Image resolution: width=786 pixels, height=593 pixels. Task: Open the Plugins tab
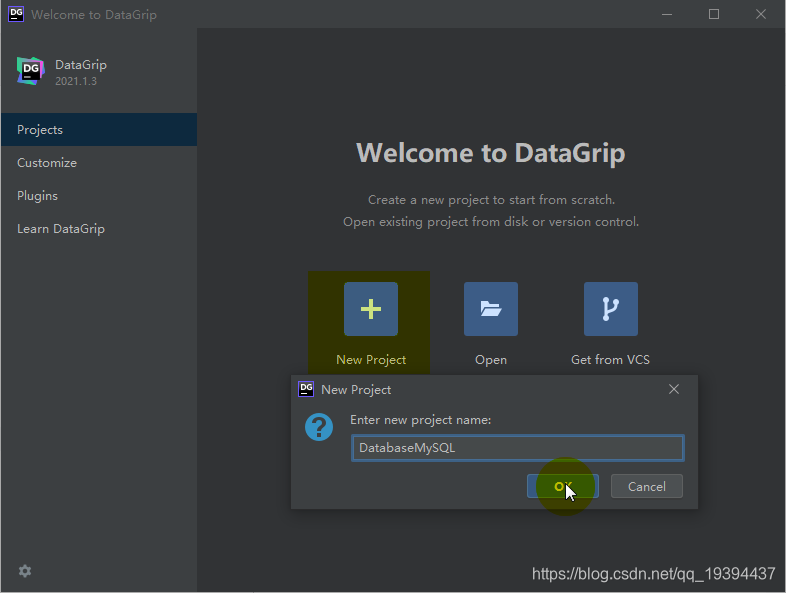point(99,195)
